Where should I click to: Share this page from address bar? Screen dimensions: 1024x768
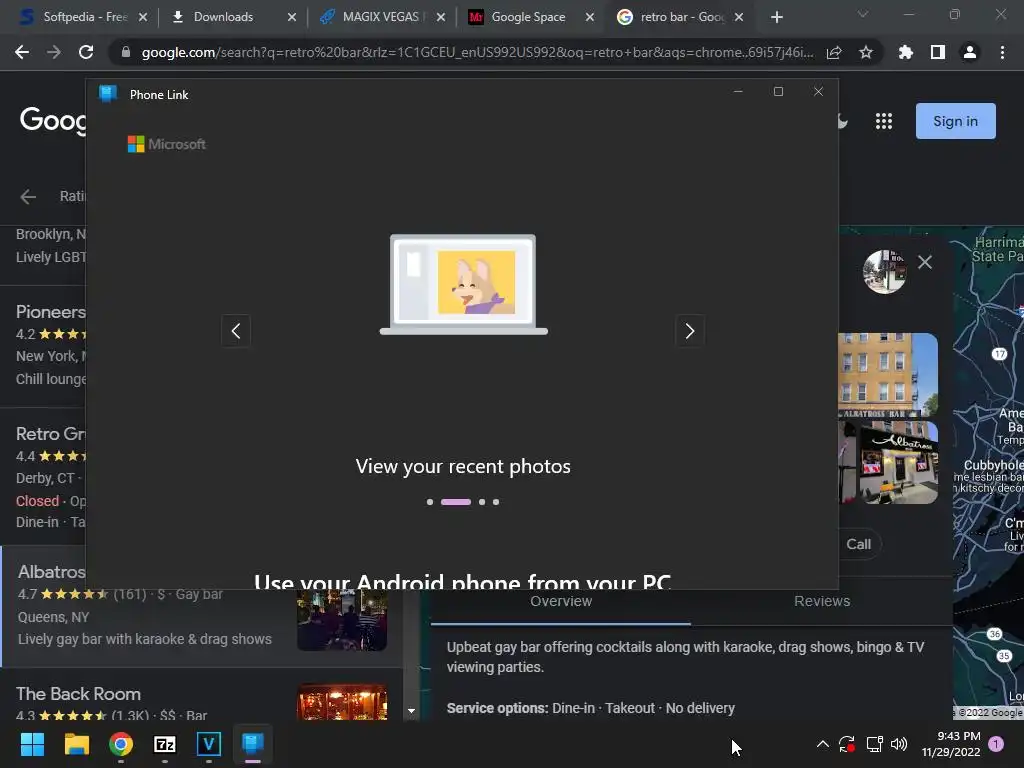(x=834, y=52)
